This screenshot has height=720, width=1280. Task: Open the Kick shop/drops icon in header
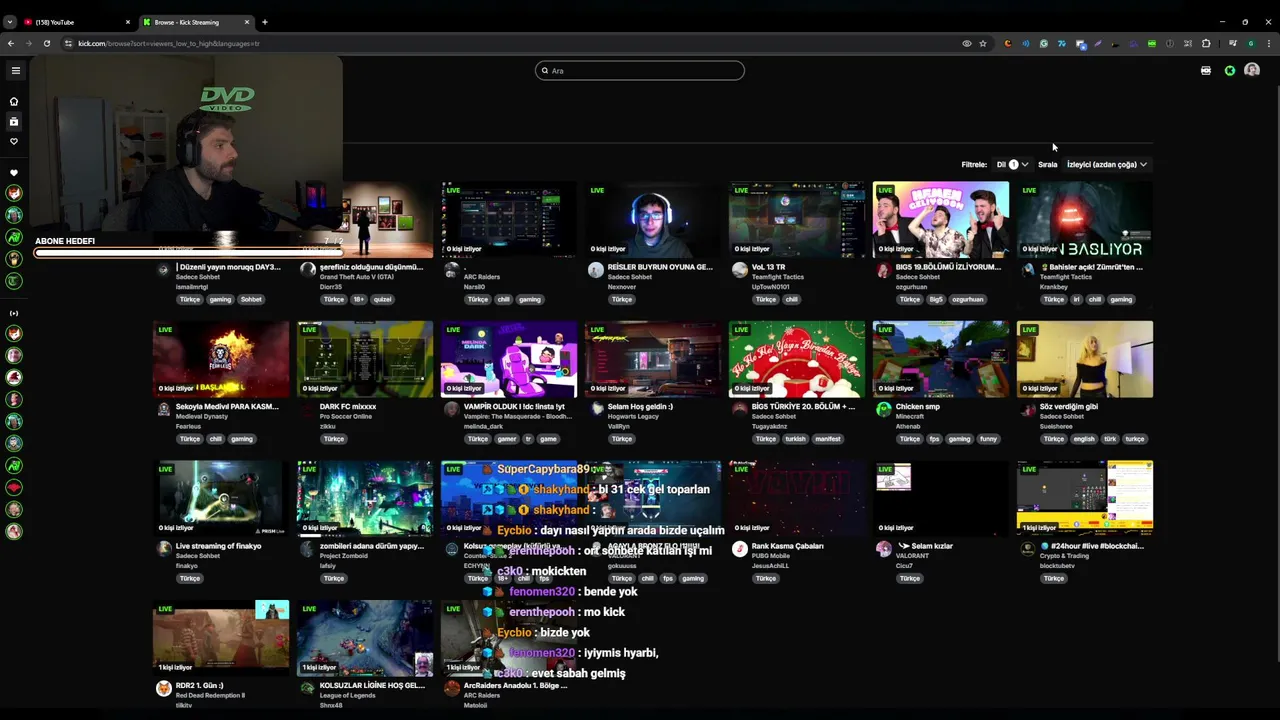click(1205, 70)
